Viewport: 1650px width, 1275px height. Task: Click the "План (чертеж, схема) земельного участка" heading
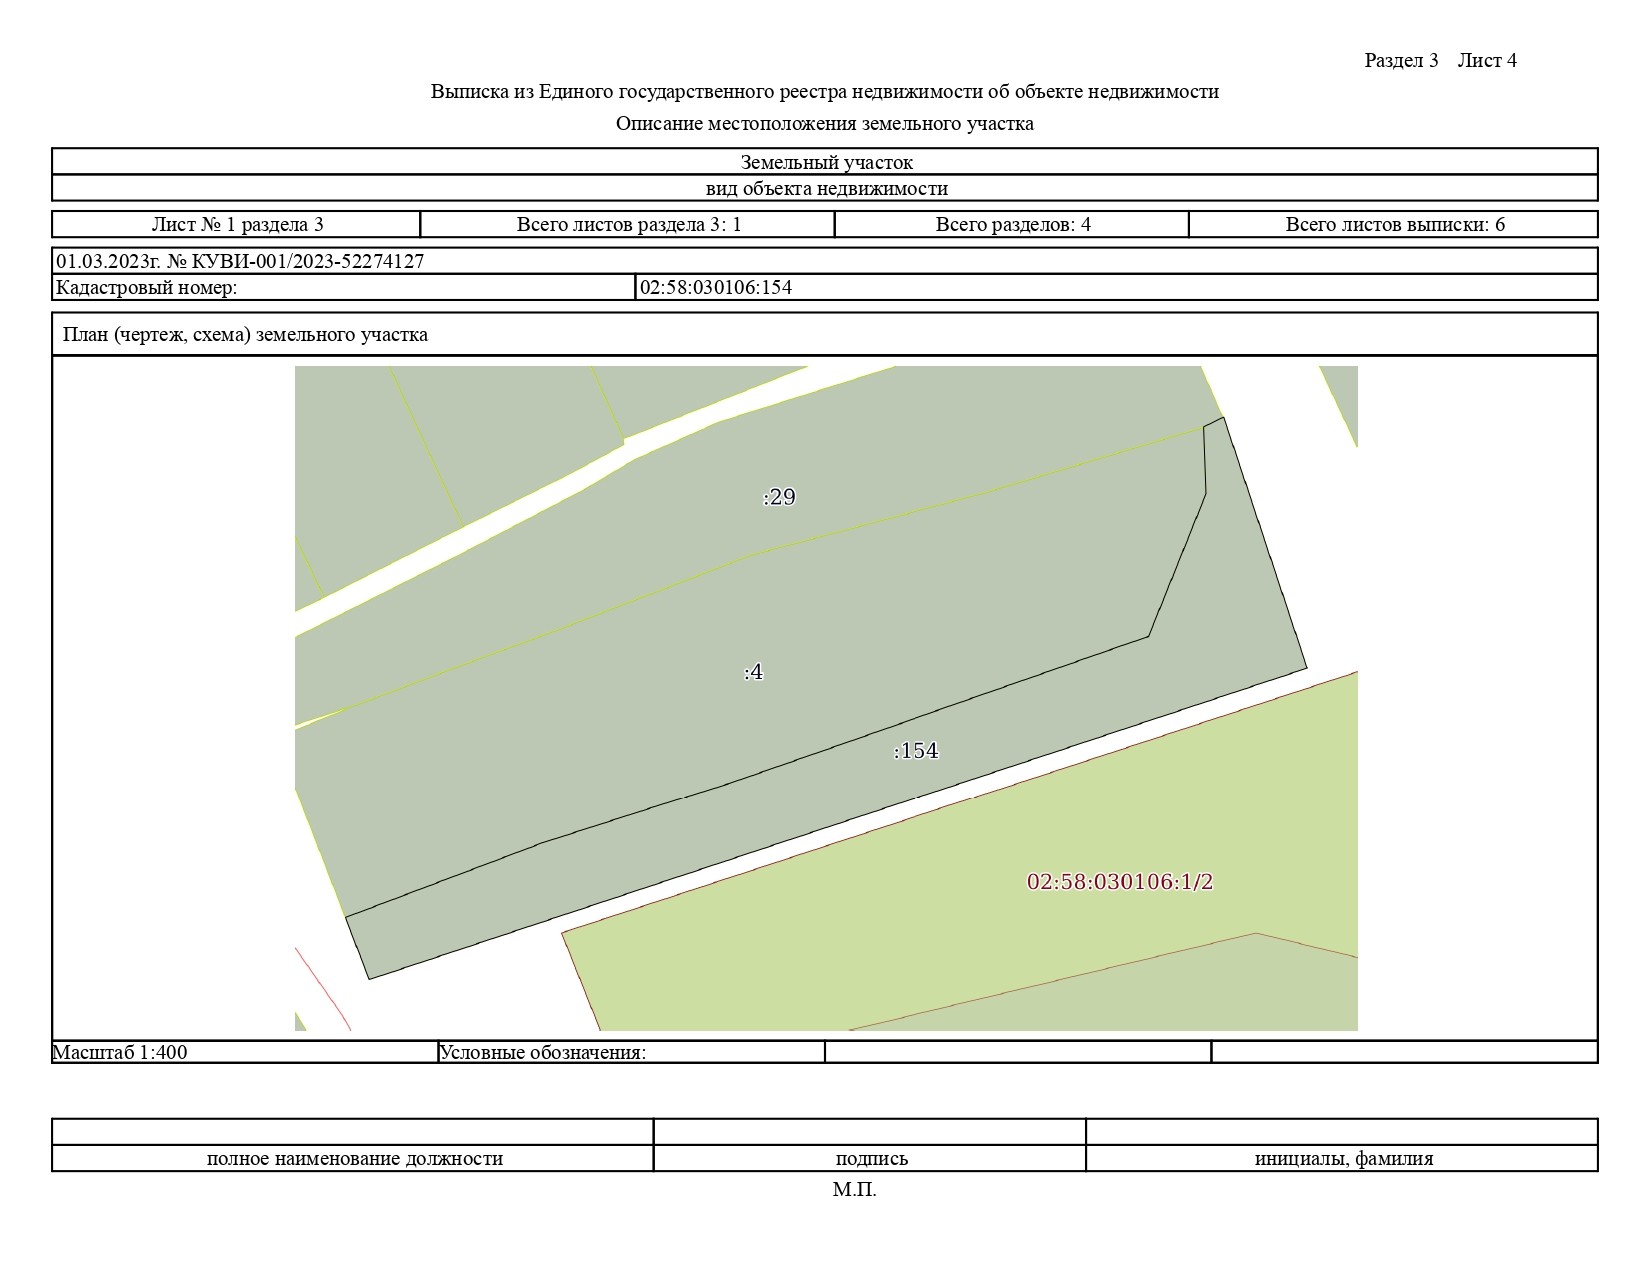(245, 335)
